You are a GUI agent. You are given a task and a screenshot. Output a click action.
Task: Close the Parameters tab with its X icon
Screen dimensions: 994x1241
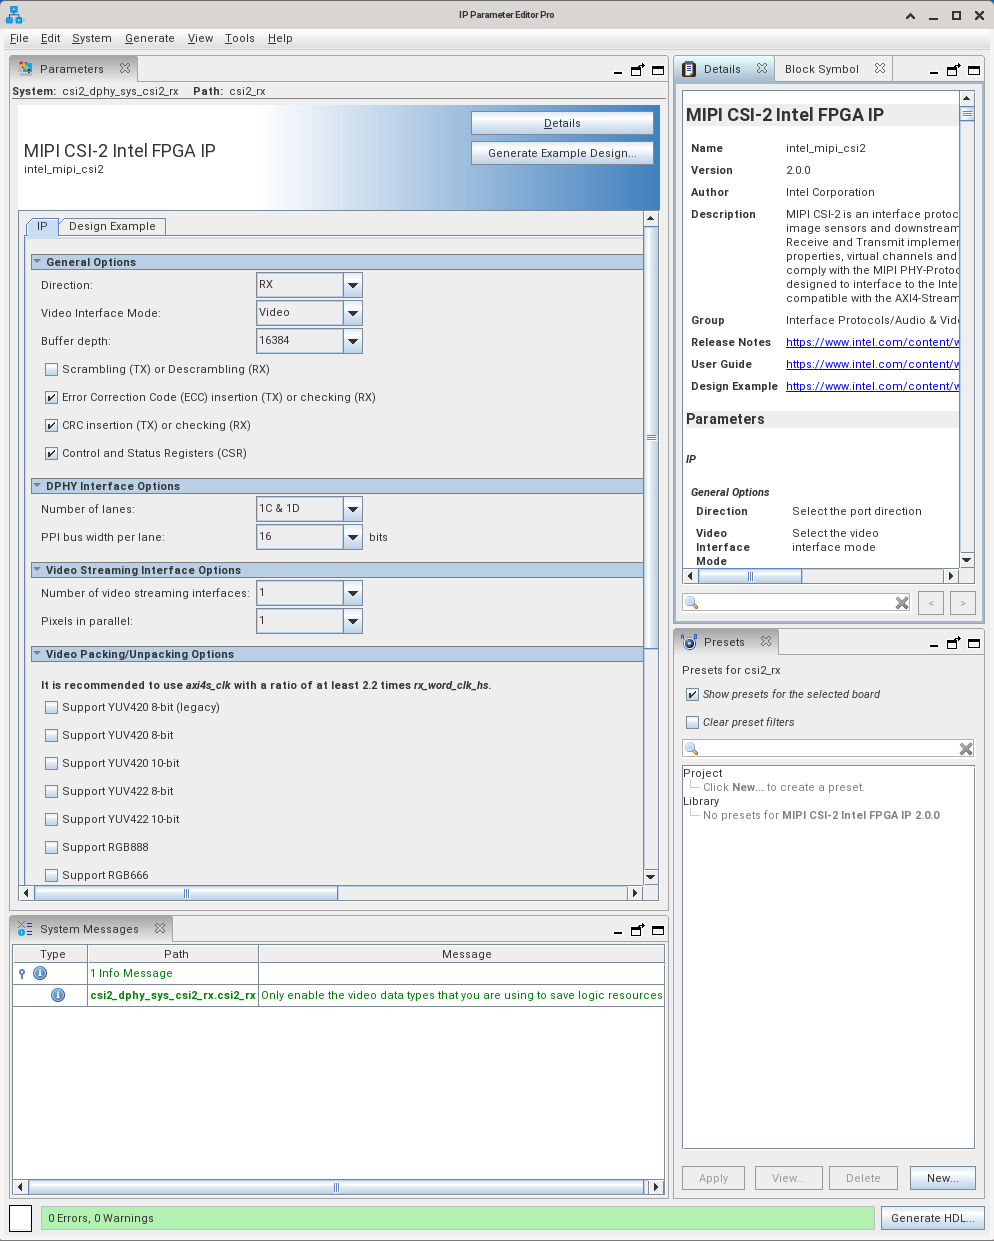(125, 69)
